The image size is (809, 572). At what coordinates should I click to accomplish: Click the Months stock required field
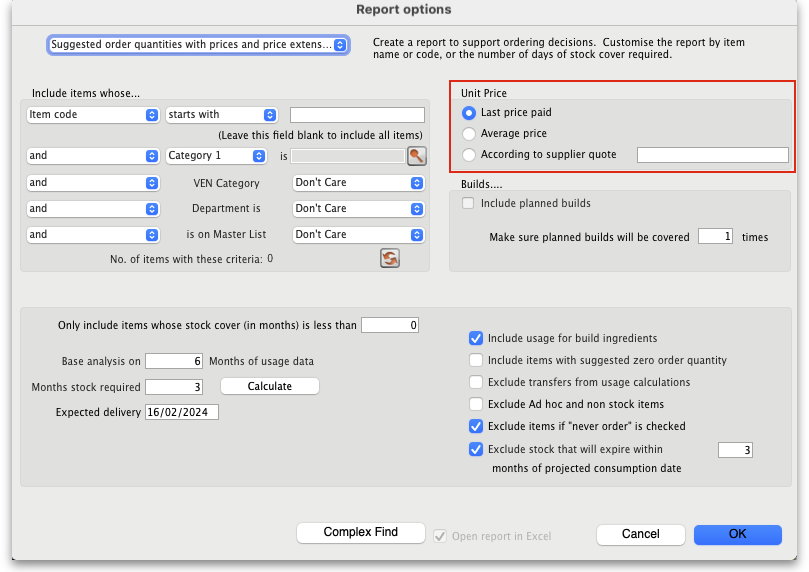click(x=174, y=387)
